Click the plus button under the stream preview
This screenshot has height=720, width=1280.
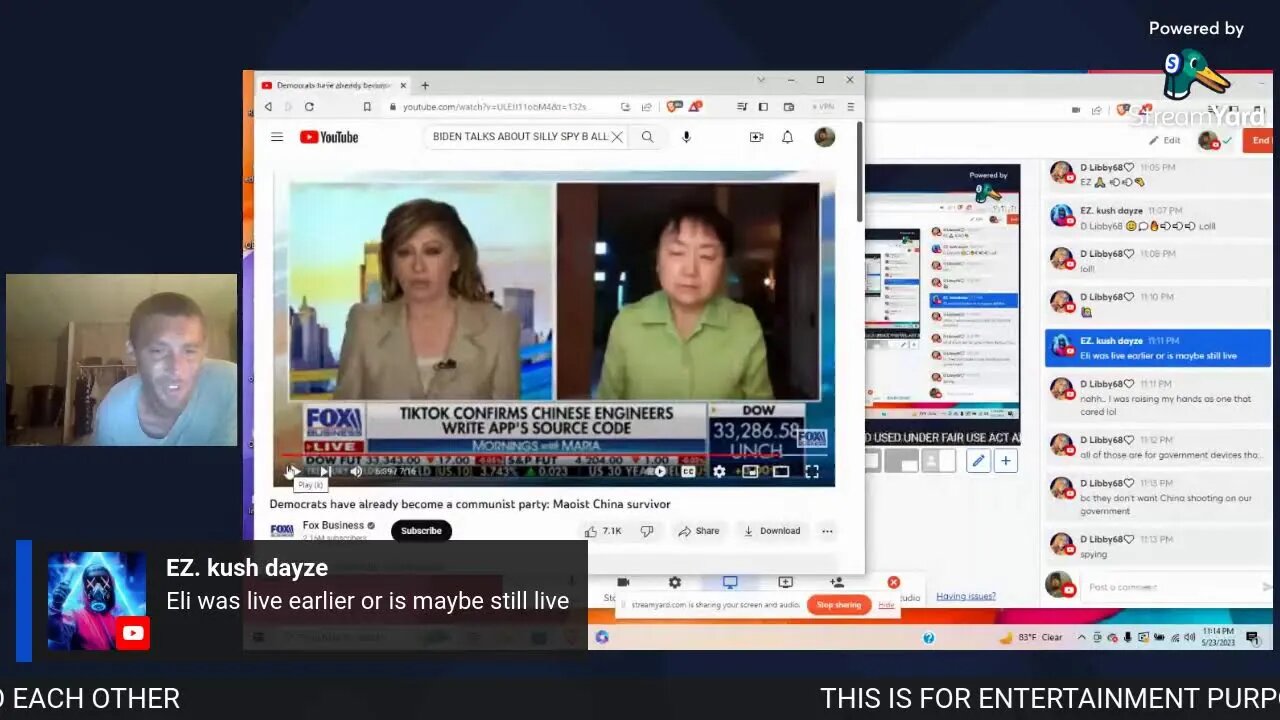click(1006, 461)
